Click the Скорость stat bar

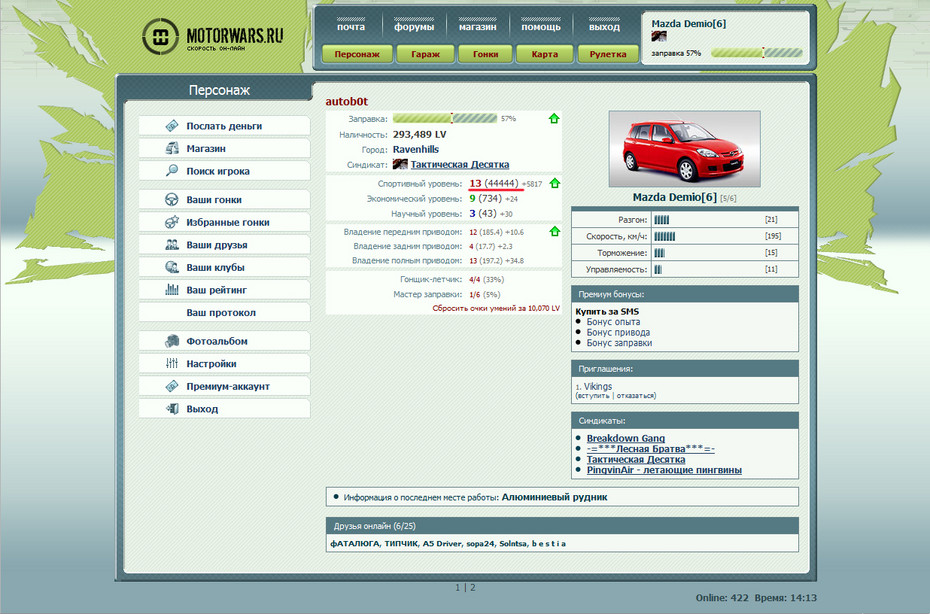(664, 236)
